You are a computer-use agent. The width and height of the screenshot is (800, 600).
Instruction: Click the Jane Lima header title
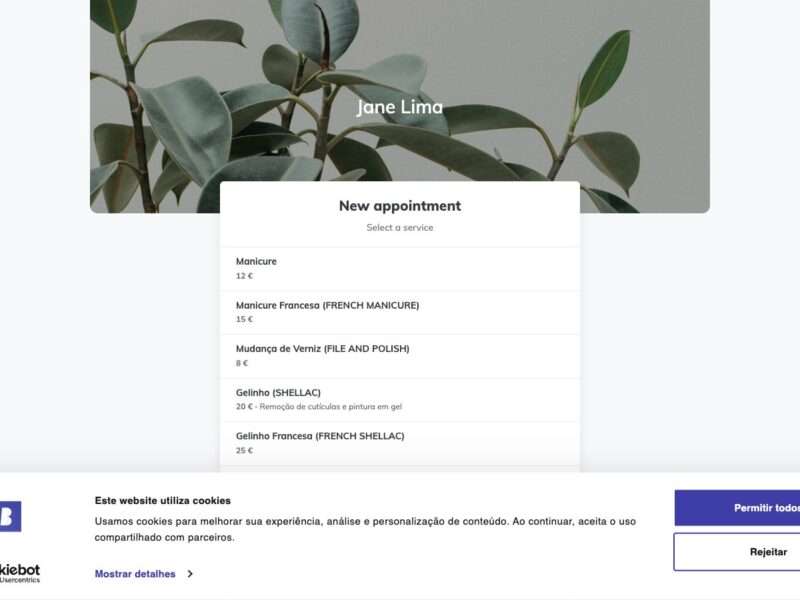point(399,107)
